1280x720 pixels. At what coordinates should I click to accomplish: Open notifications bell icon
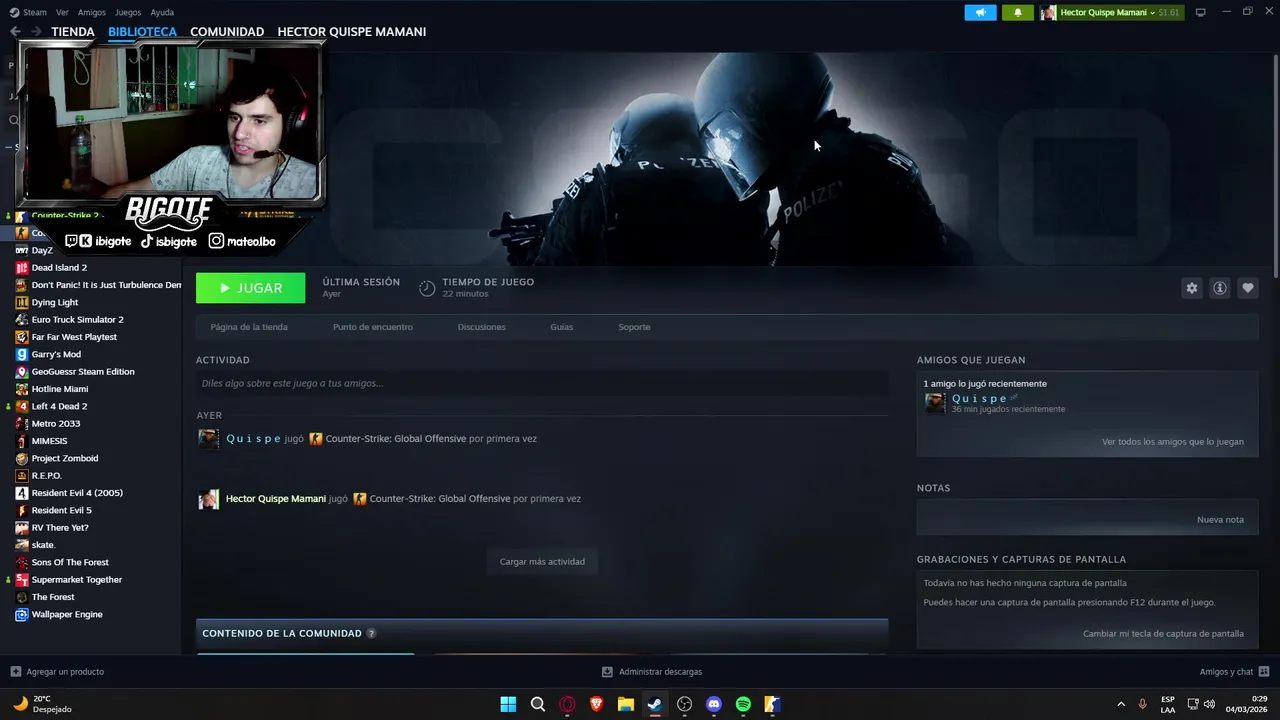[1018, 12]
